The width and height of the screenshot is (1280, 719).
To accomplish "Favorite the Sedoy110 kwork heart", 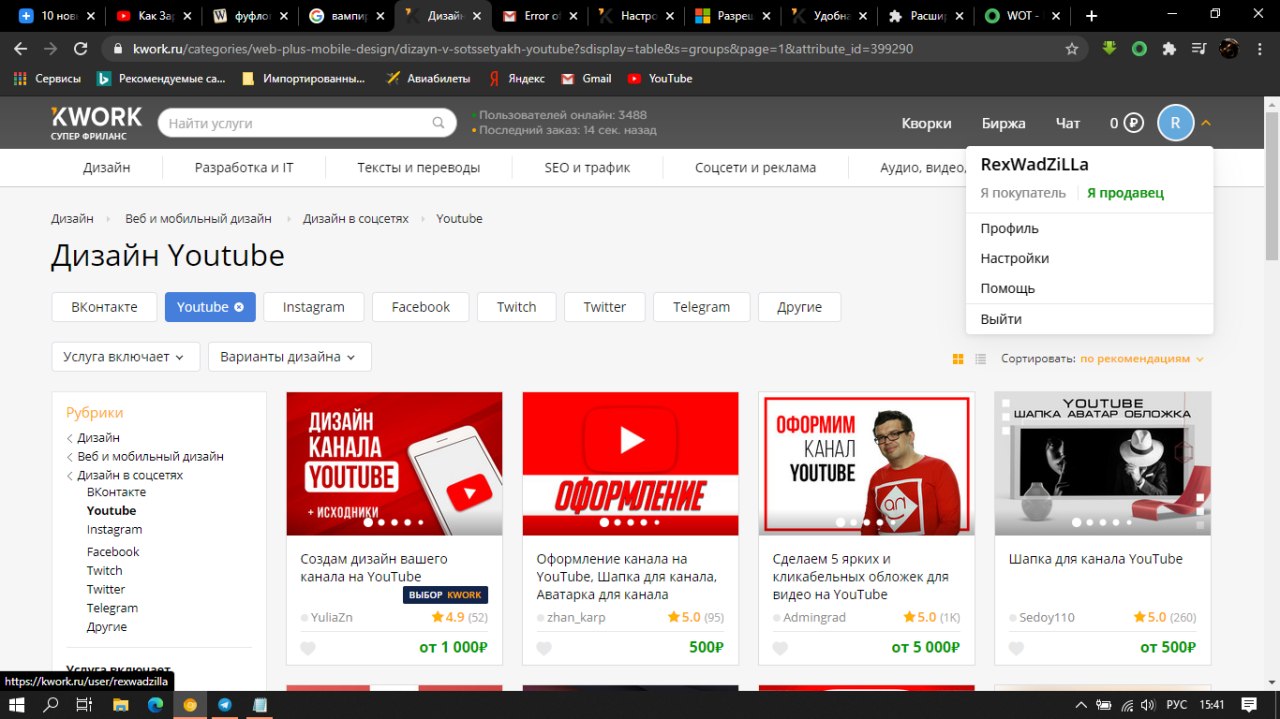I will (1016, 648).
